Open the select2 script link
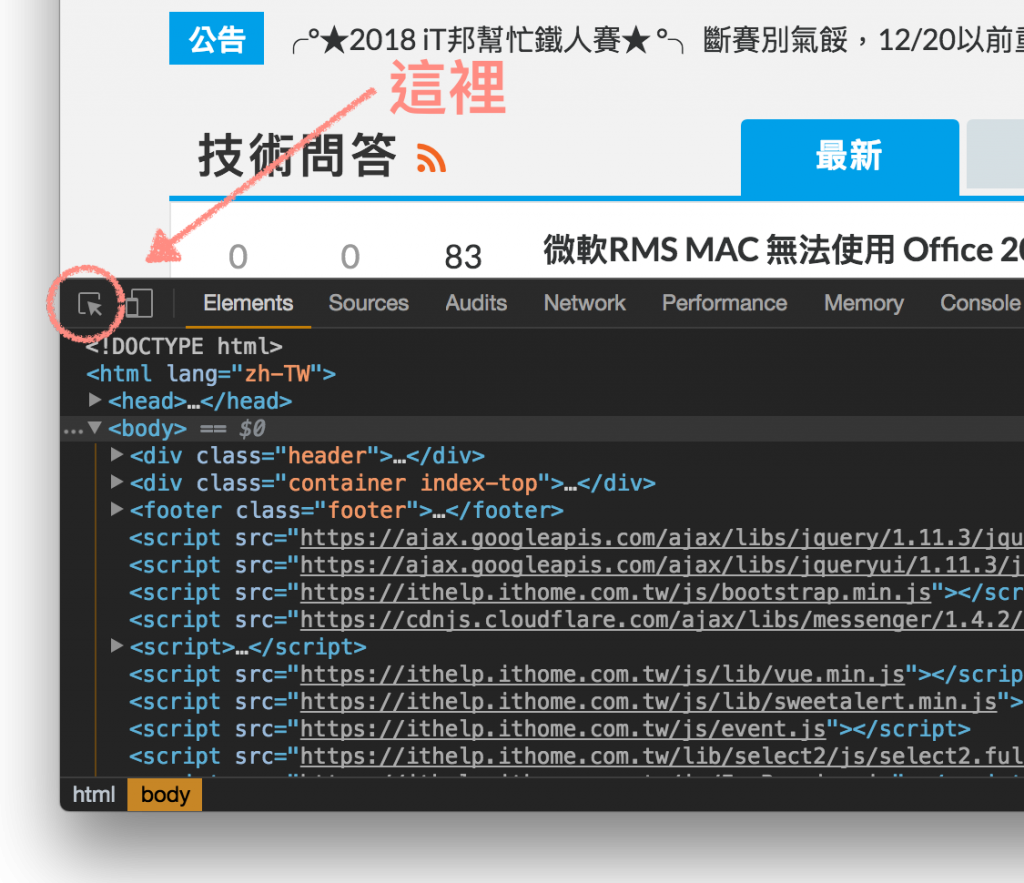The image size is (1024, 883). [661, 756]
